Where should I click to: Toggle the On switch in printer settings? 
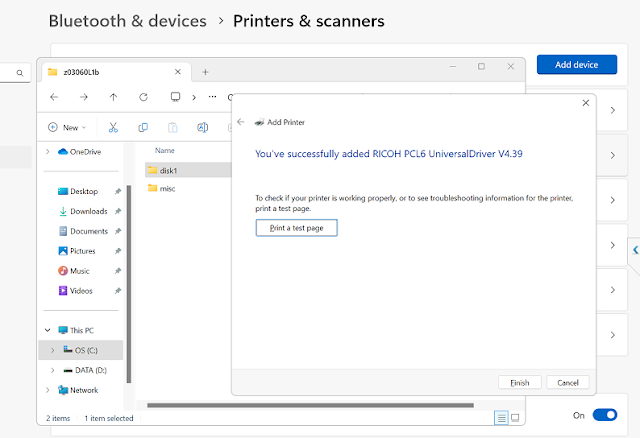click(604, 415)
